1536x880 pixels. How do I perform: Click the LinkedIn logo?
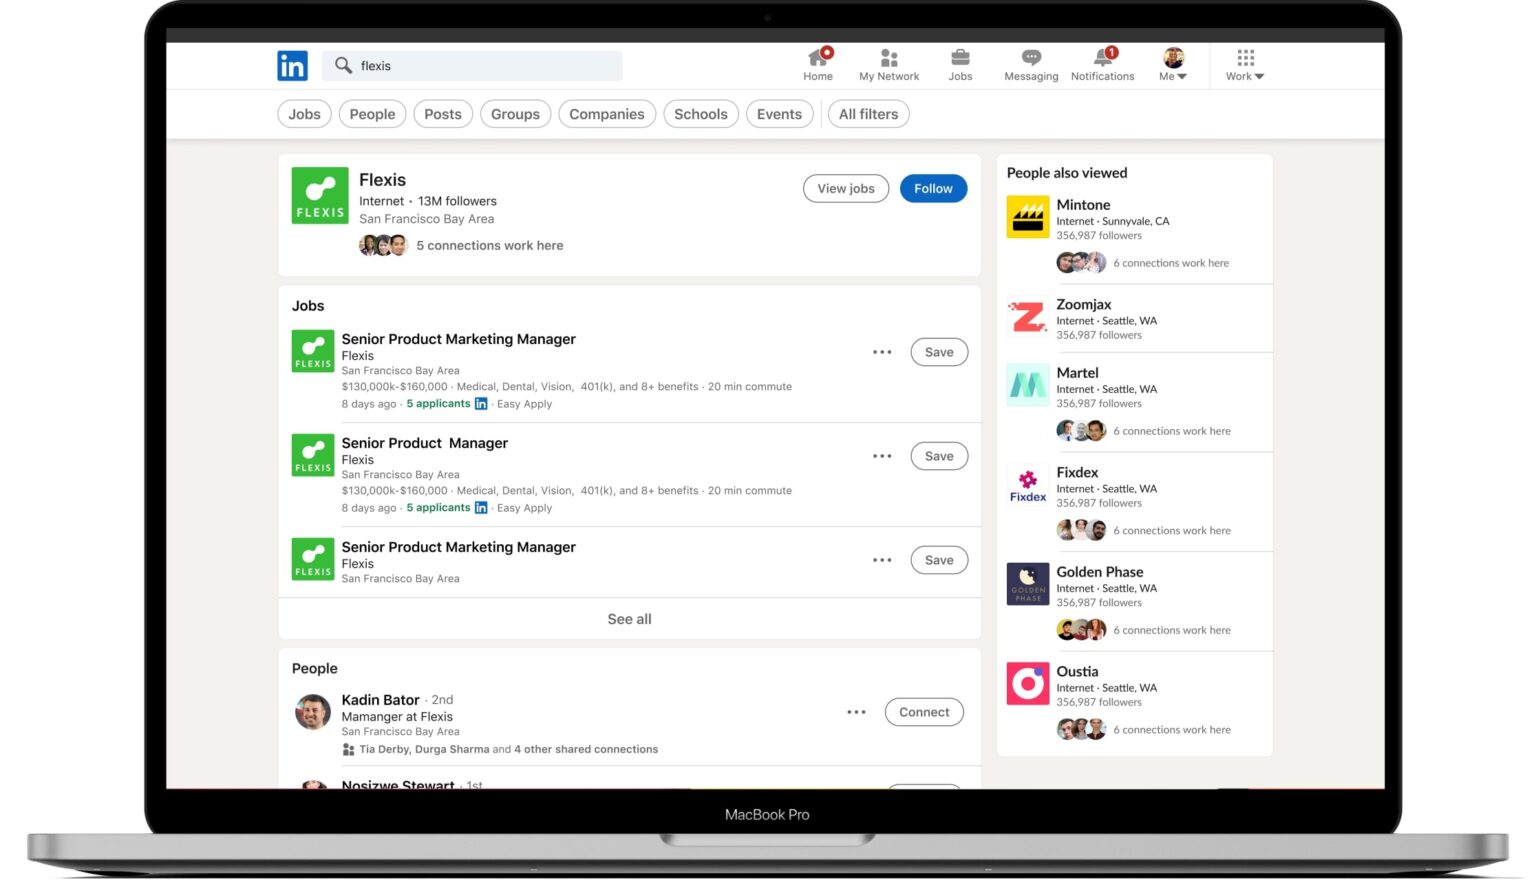point(291,65)
